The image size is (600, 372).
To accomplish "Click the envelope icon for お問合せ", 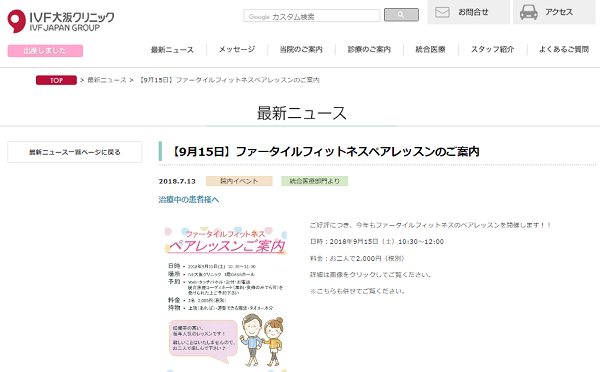I will [442, 12].
